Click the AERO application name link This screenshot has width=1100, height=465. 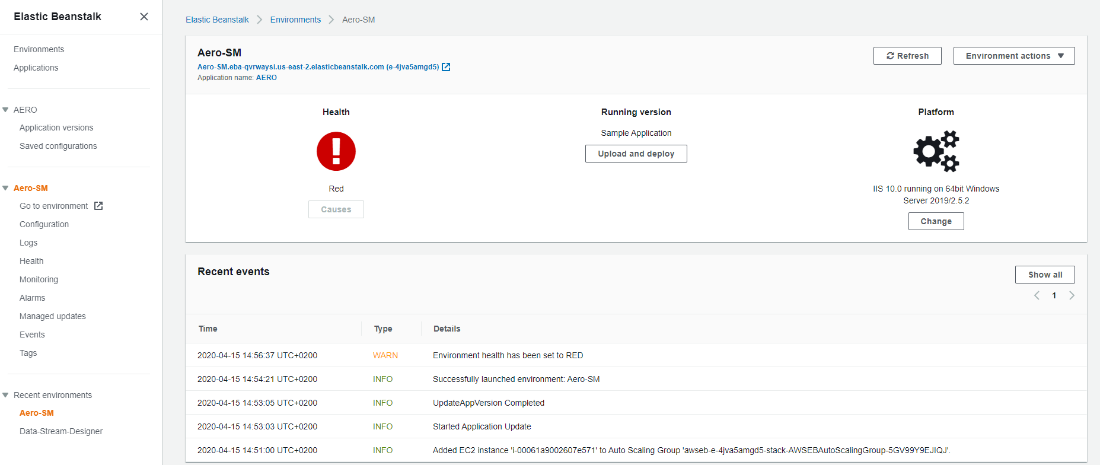pyautogui.click(x=266, y=78)
